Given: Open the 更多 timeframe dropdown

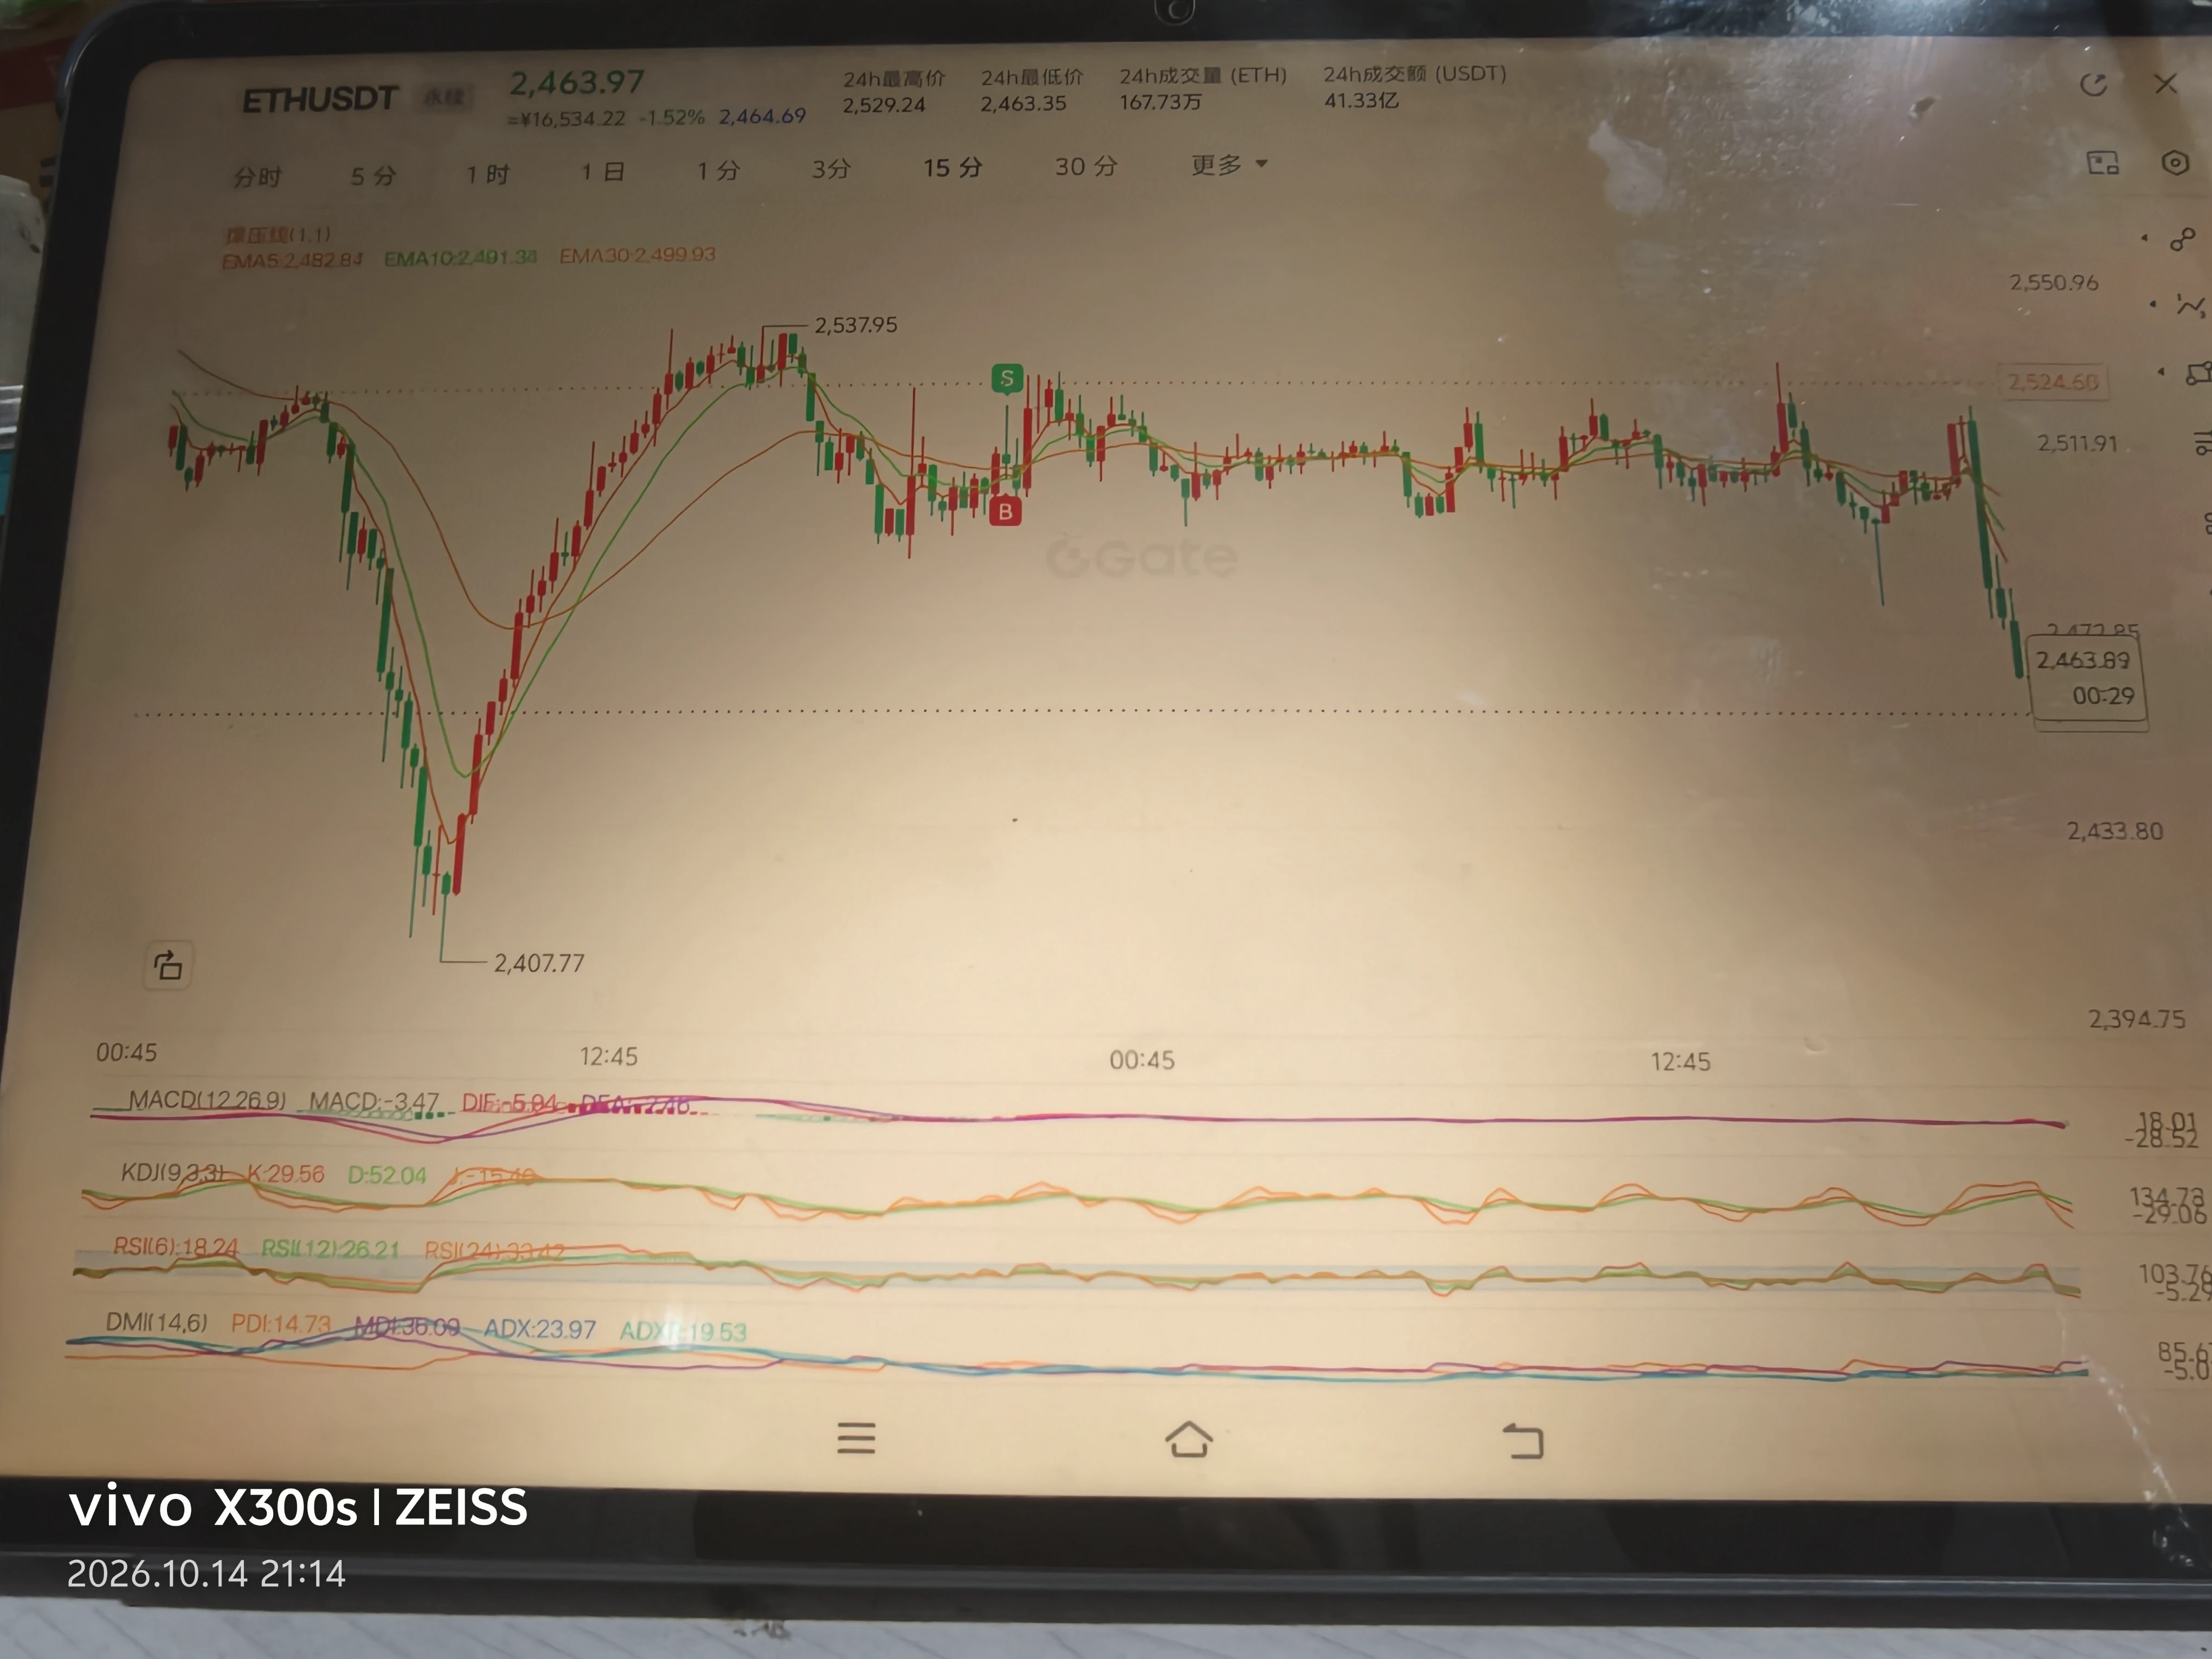Looking at the screenshot, I should [x=1229, y=165].
